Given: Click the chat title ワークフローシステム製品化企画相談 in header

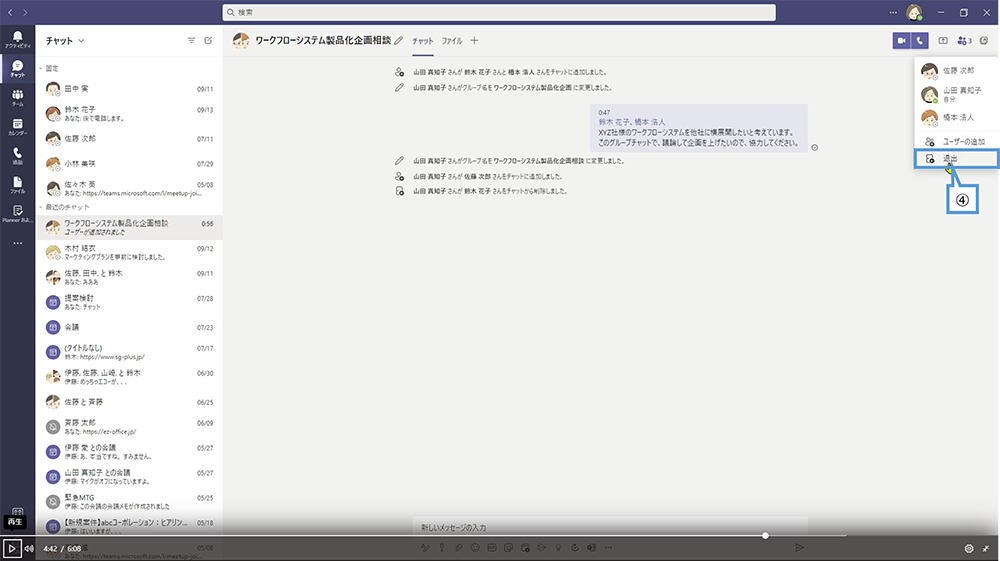Looking at the screenshot, I should coord(323,40).
